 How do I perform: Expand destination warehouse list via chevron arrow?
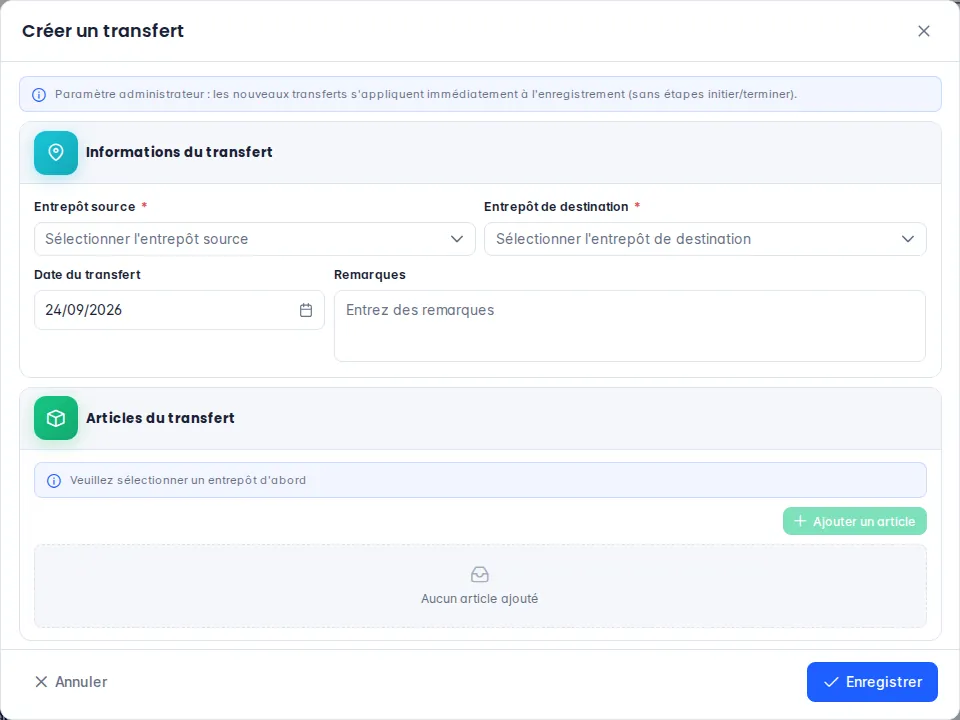[907, 239]
